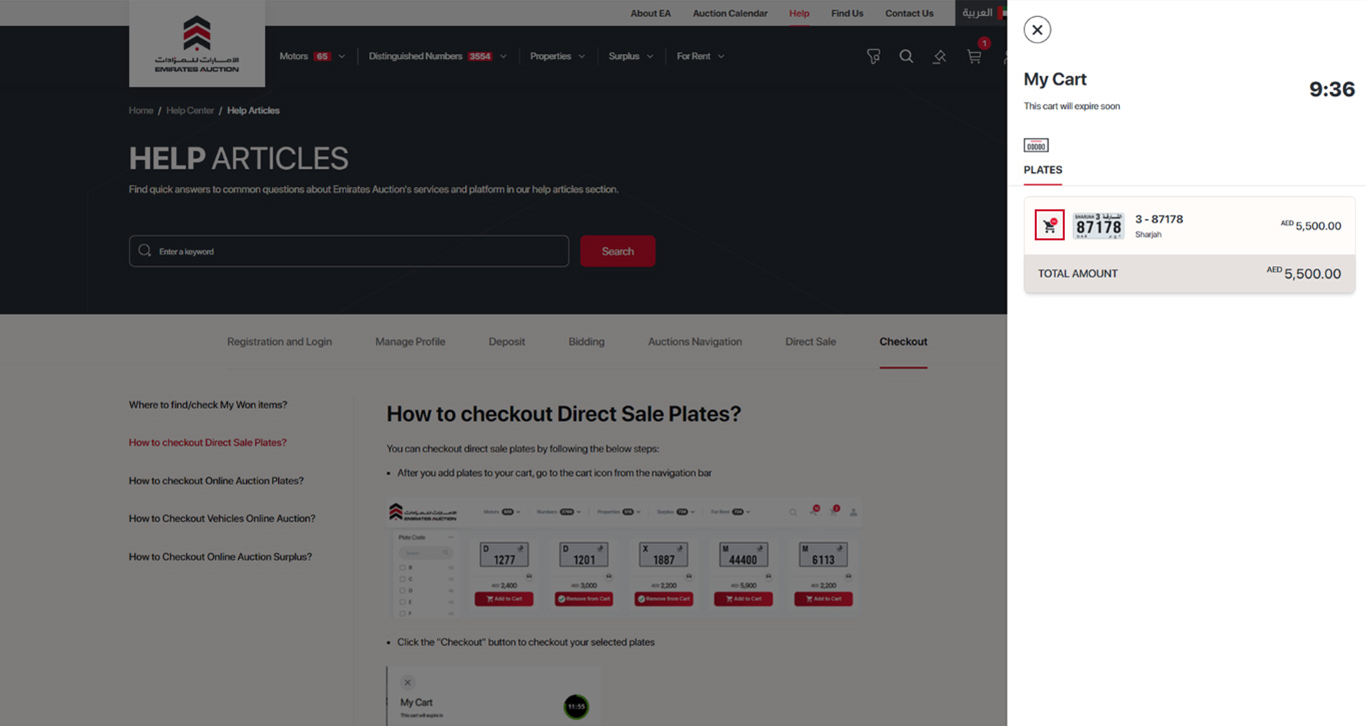
Task: Open 'How to checkout Online Auction Plates?' article
Action: point(216,481)
